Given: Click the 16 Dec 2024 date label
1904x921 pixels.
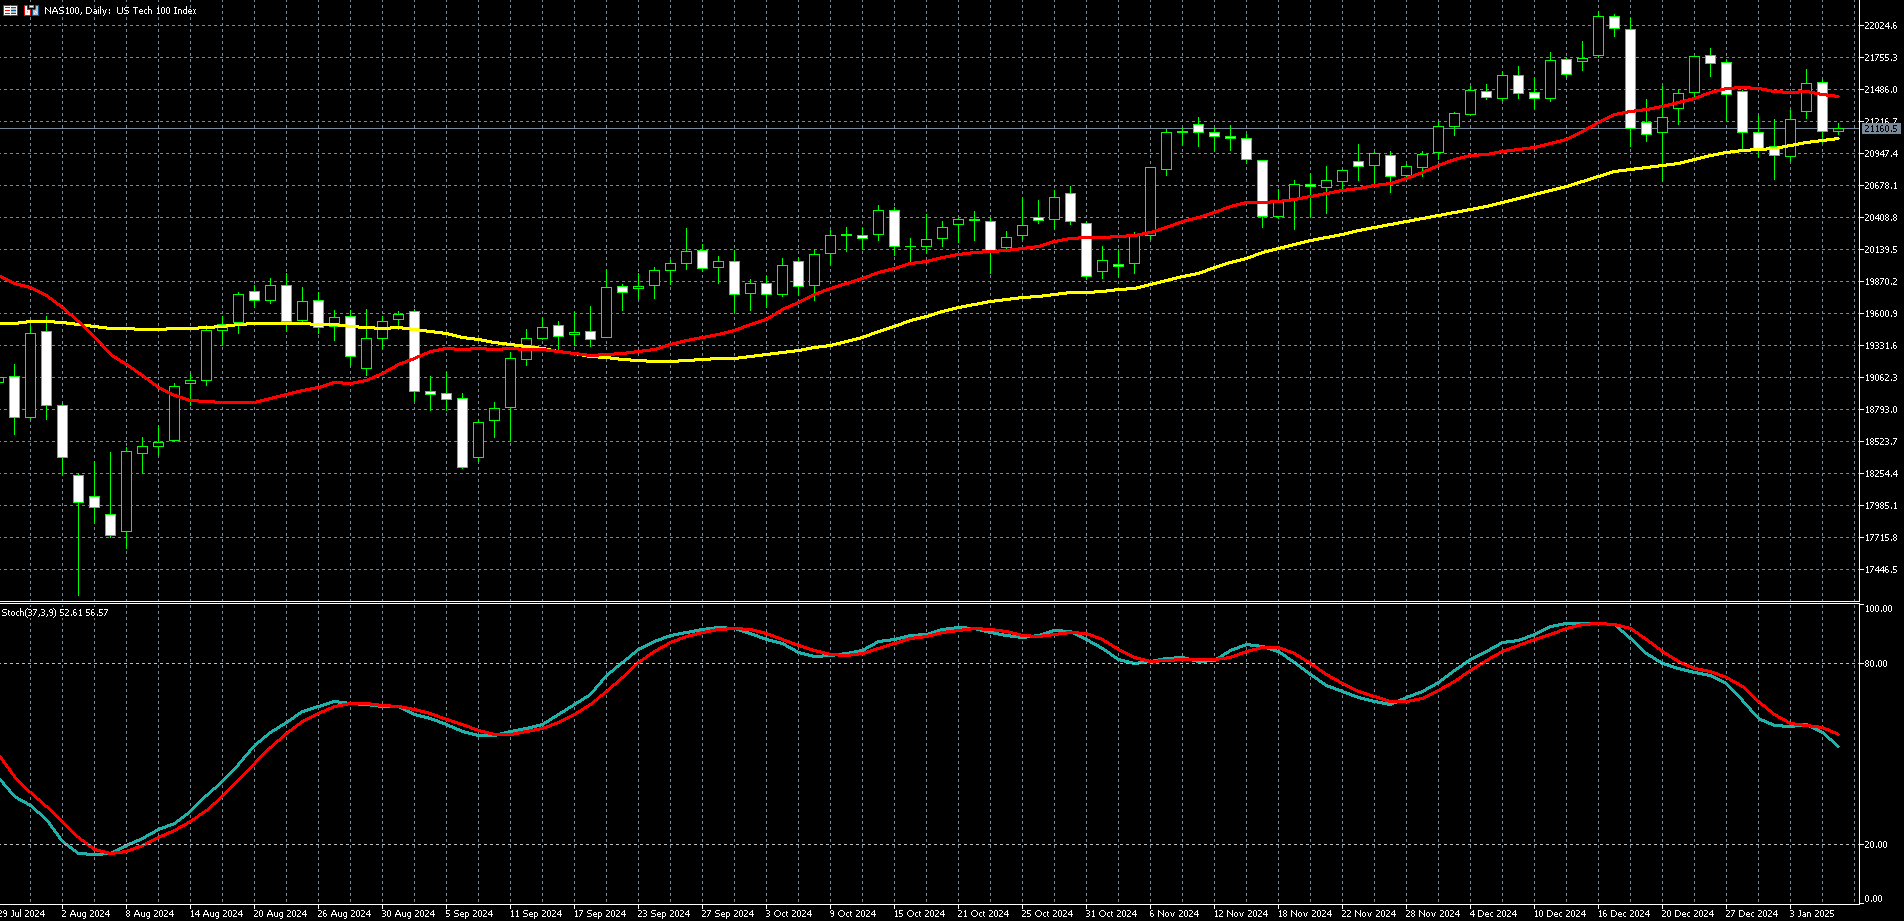Looking at the screenshot, I should pyautogui.click(x=1623, y=913).
